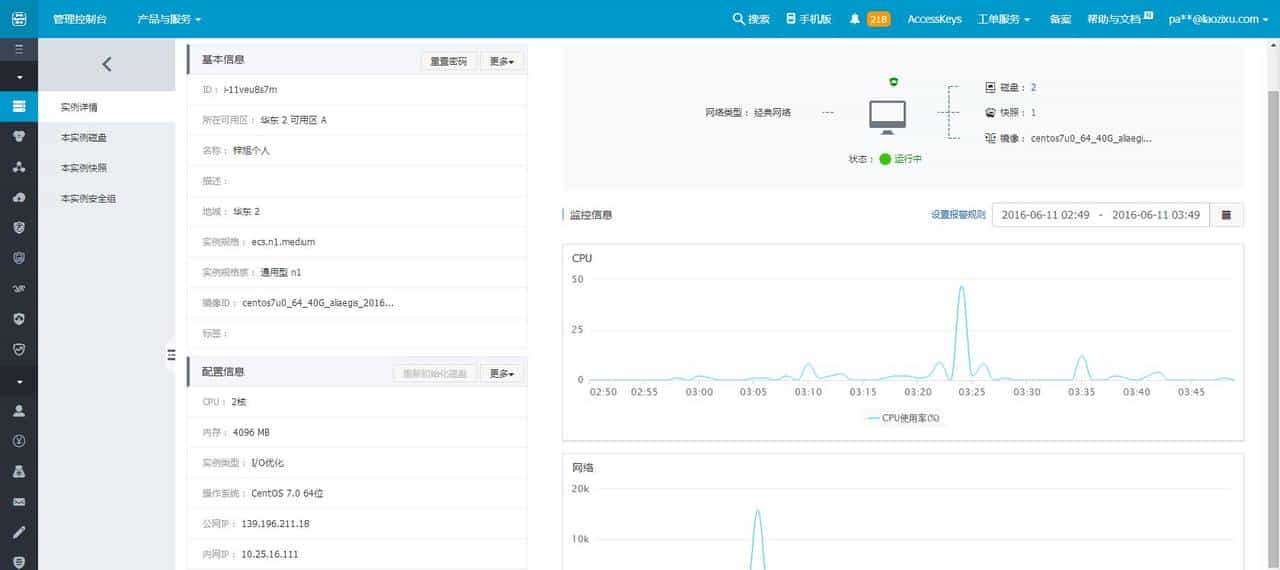Collapse the lower sidebar group caret
Viewport: 1280px width, 570px height.
click(18, 382)
